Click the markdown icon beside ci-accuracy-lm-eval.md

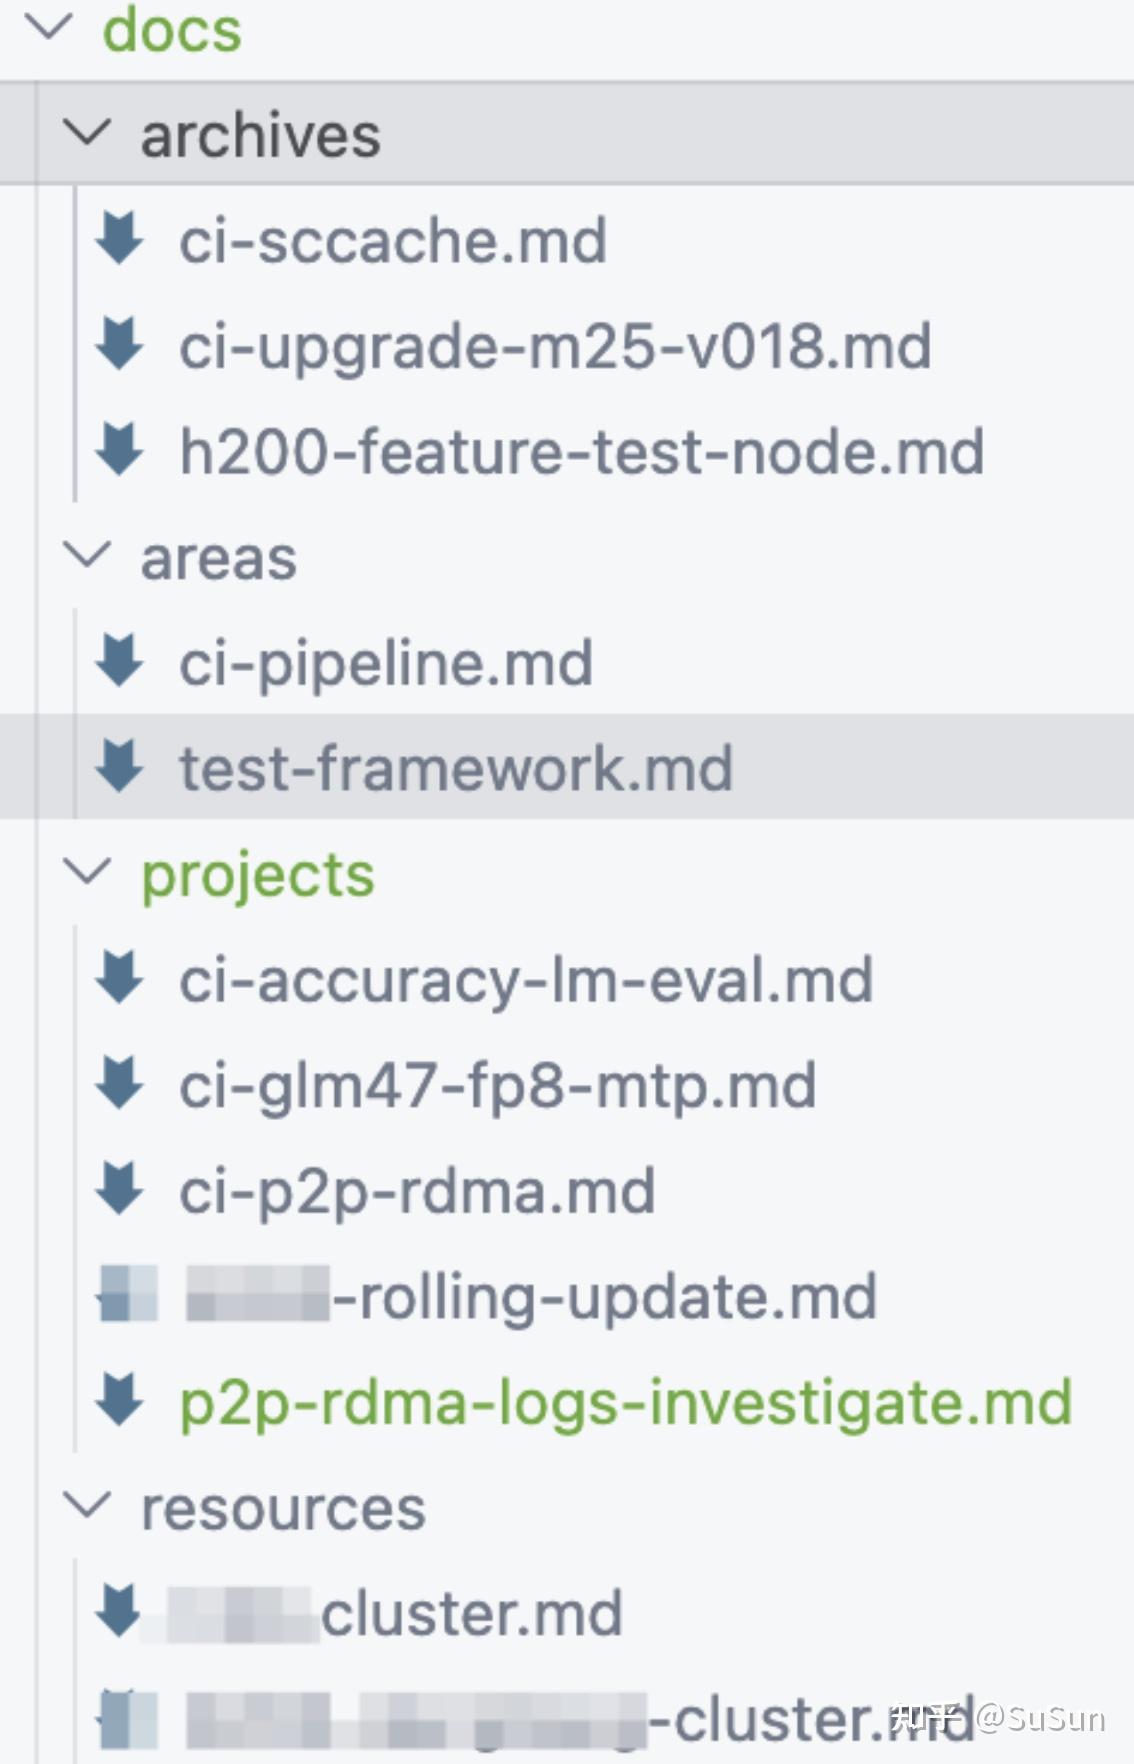[120, 977]
